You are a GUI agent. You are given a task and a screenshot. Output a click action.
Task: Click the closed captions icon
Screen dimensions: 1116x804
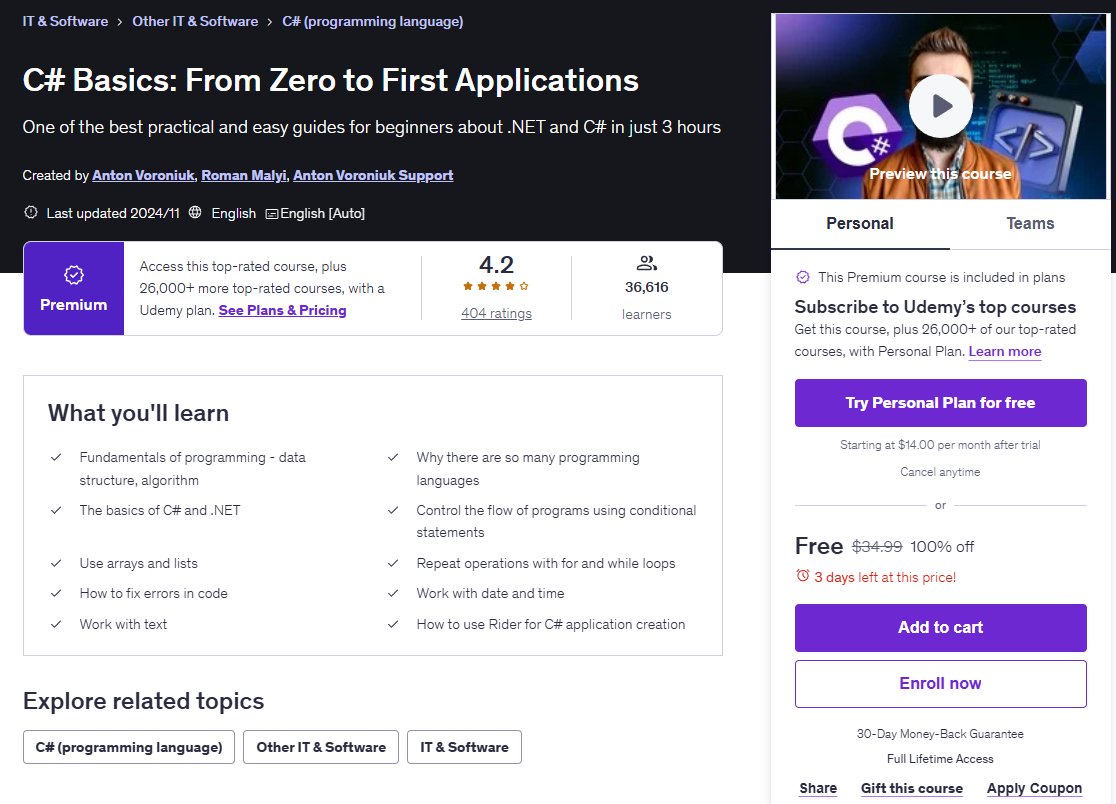pos(271,214)
